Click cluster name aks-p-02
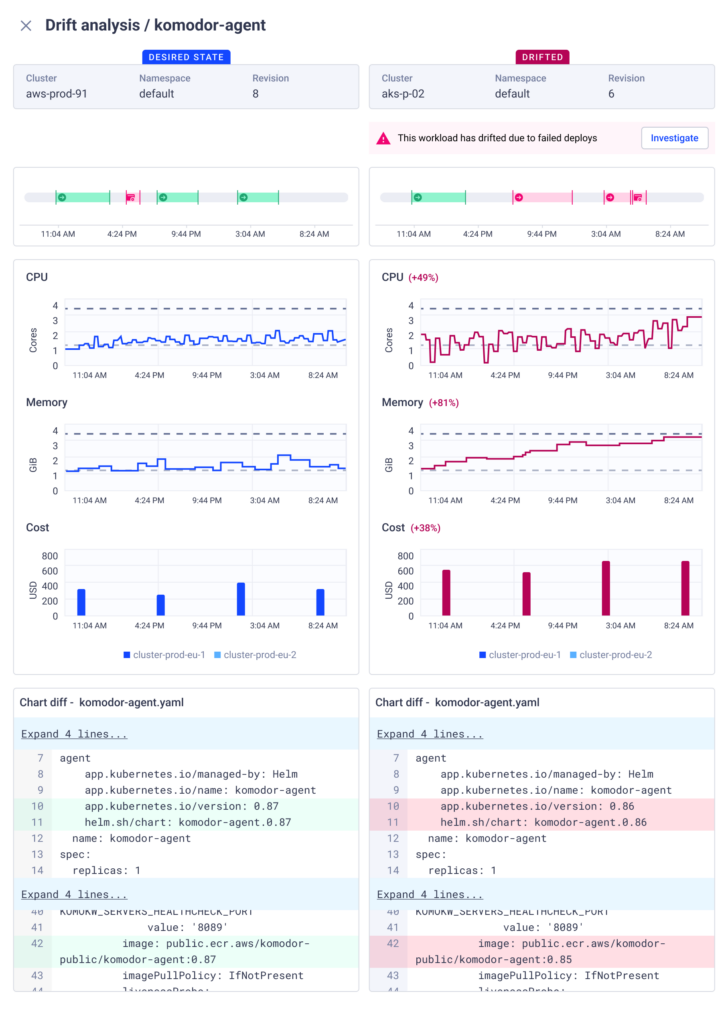The width and height of the screenshot is (728, 1024). click(x=403, y=93)
